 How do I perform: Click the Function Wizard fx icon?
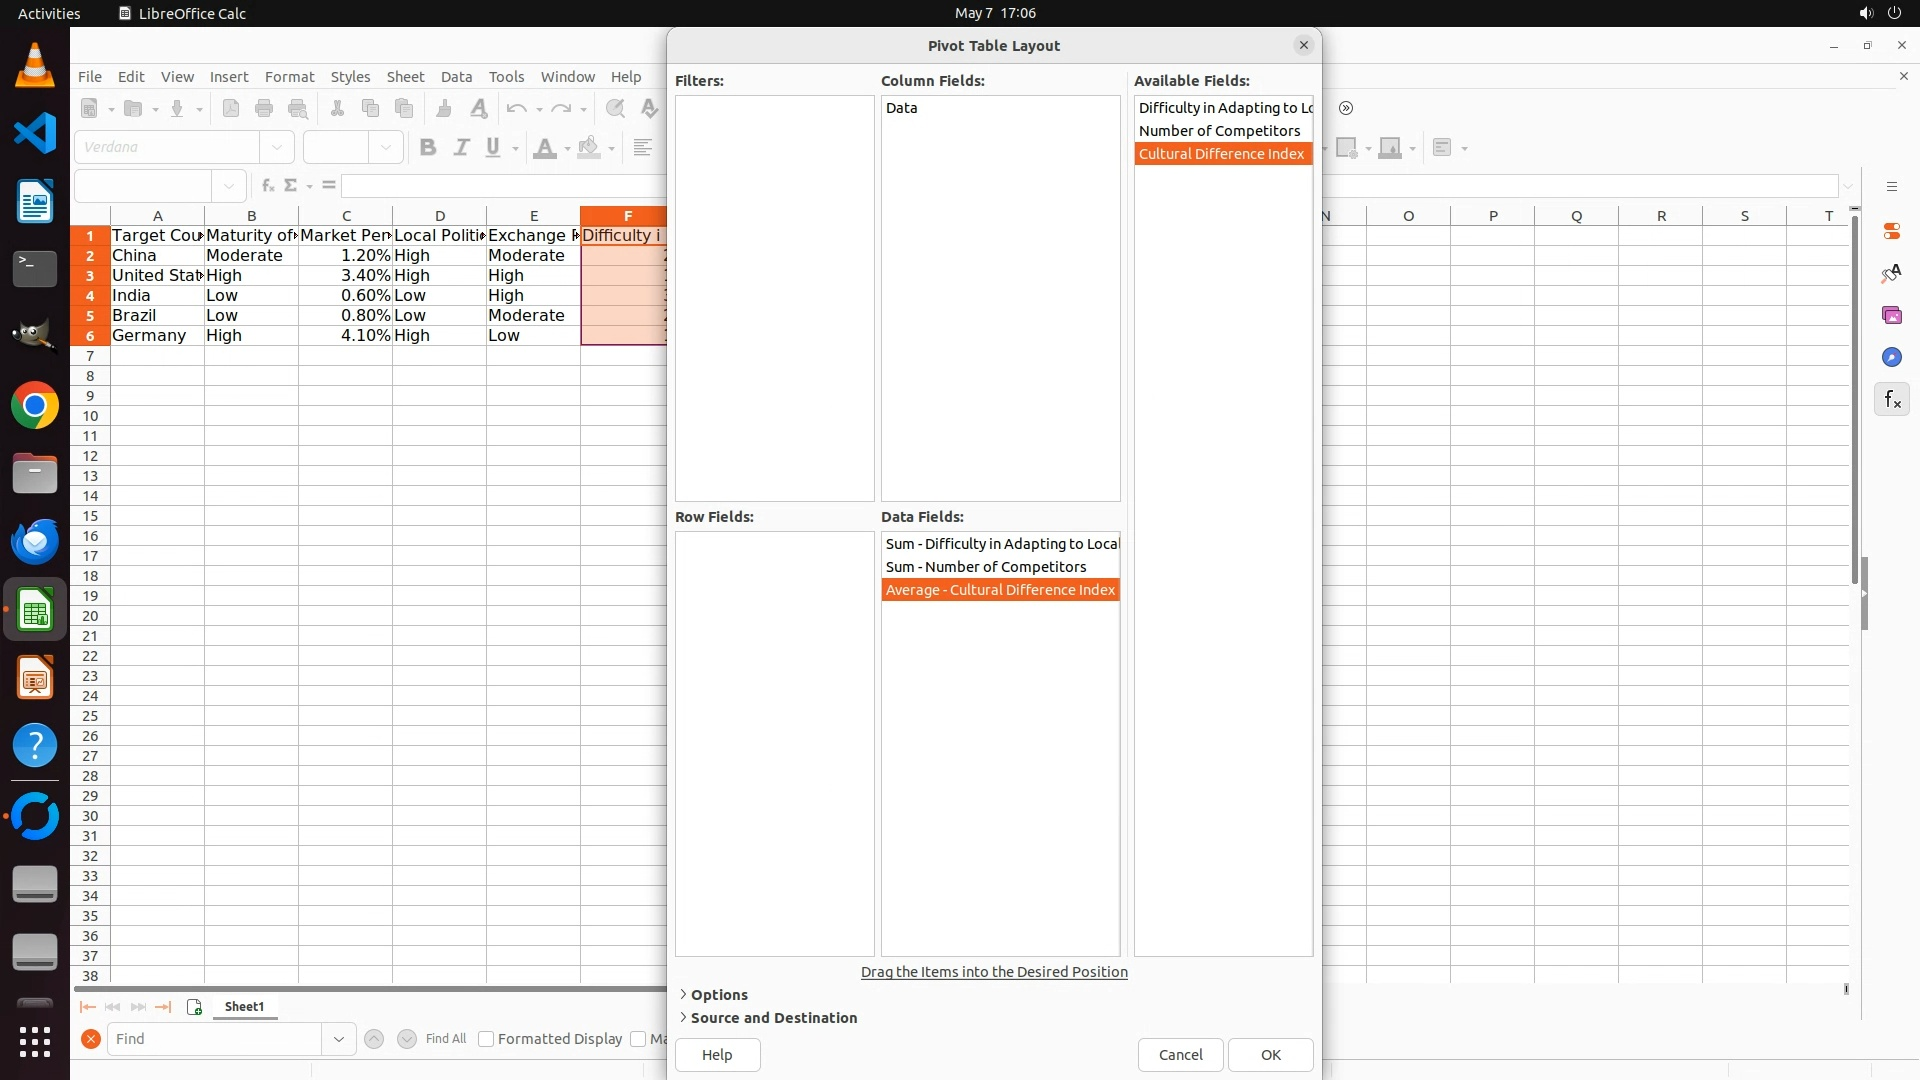267,186
